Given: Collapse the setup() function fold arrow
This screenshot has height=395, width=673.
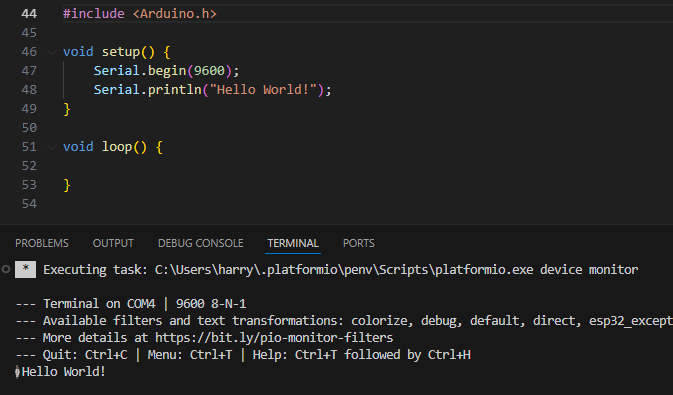Looking at the screenshot, I should click(x=52, y=52).
